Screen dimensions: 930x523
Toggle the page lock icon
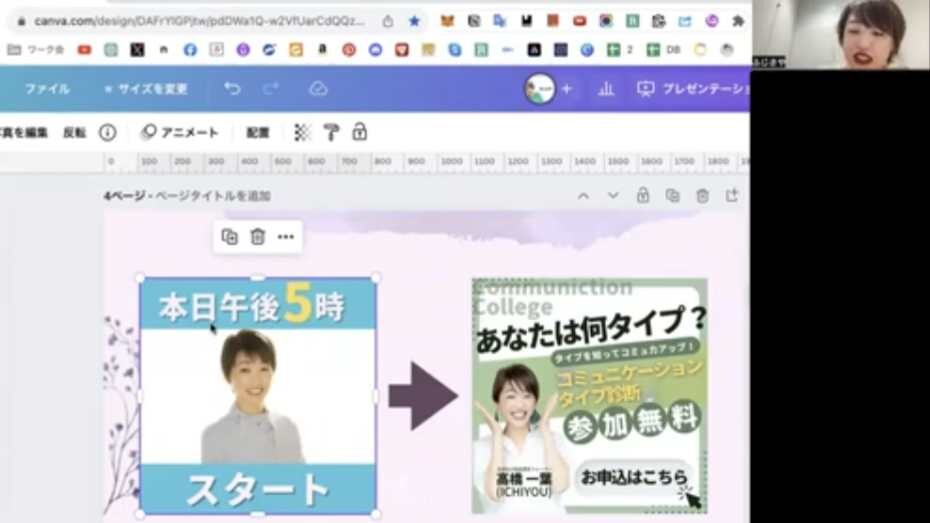coord(643,196)
